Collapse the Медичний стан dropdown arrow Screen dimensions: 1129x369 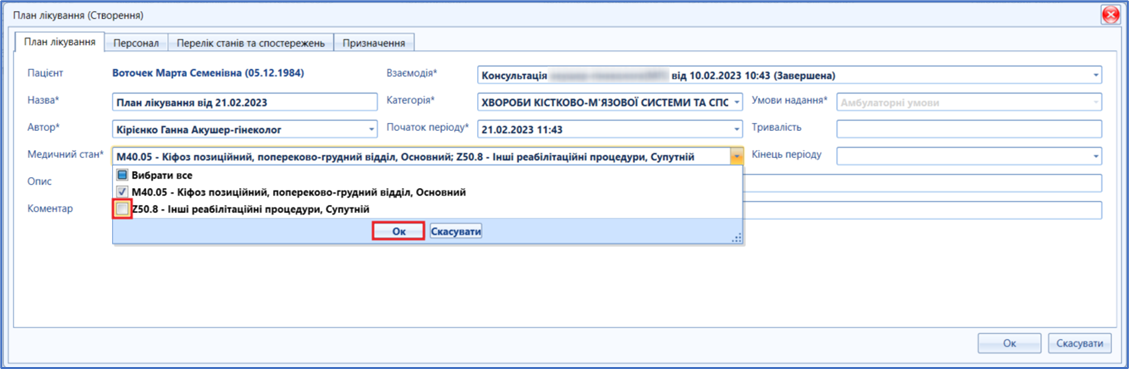coord(737,156)
